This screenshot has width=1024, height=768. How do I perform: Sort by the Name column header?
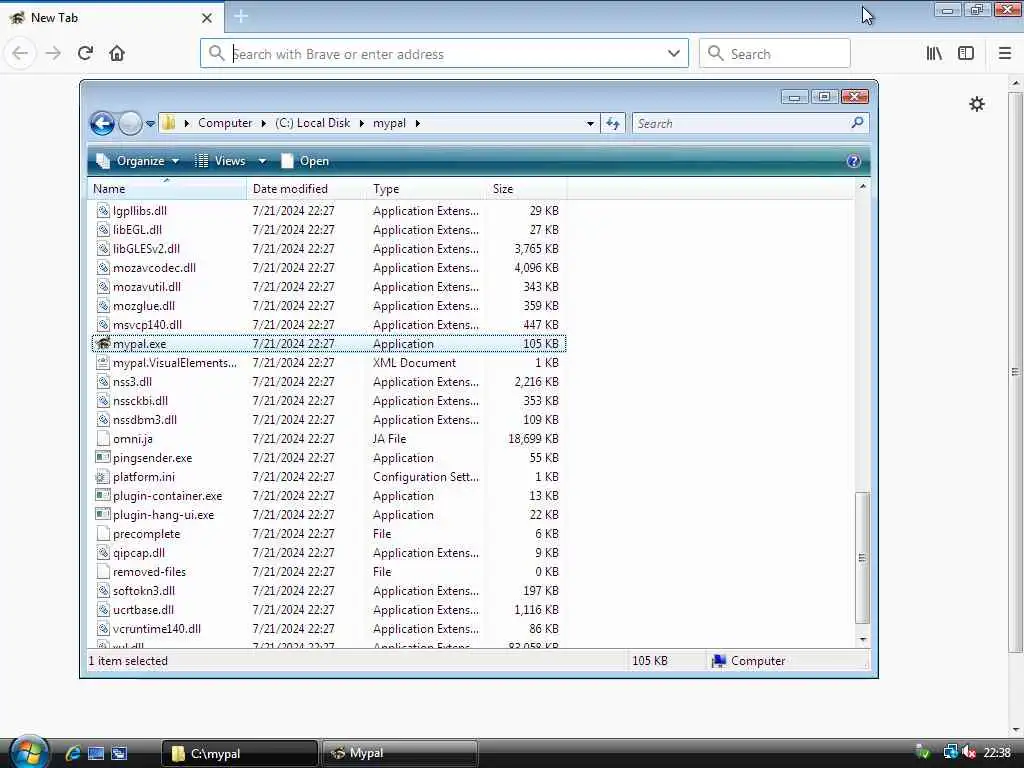[x=167, y=189]
